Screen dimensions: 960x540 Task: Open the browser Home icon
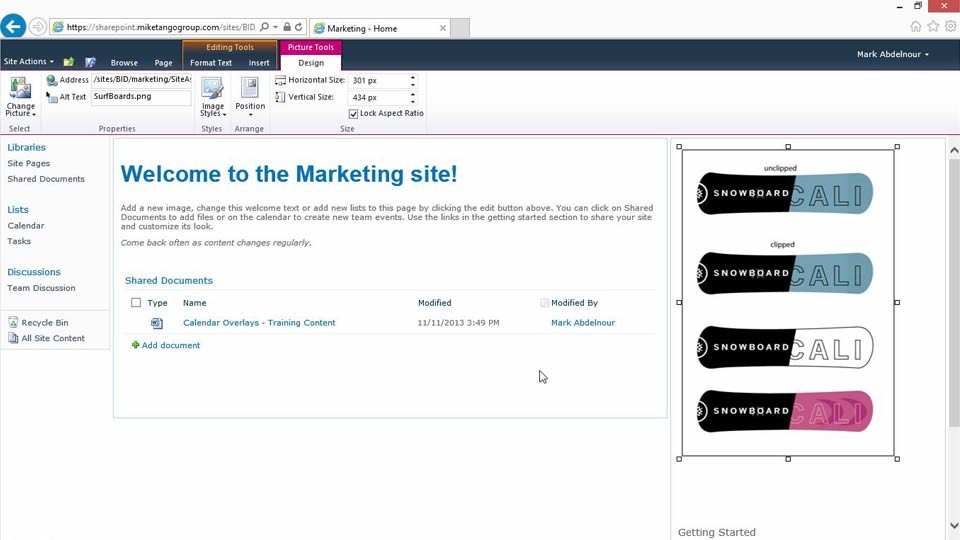915,26
